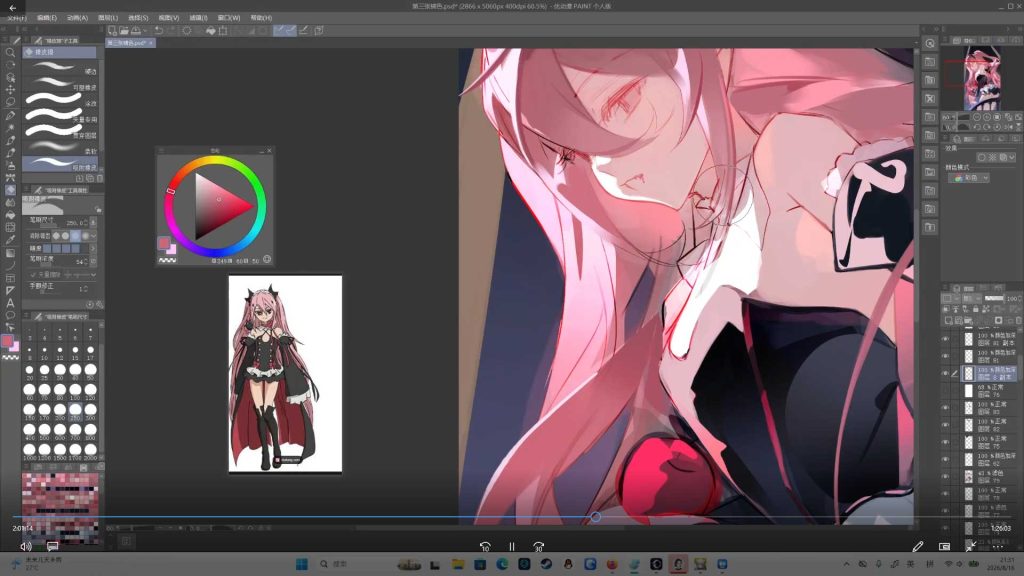Select the Eraser tool in the toolbox

[x=10, y=190]
